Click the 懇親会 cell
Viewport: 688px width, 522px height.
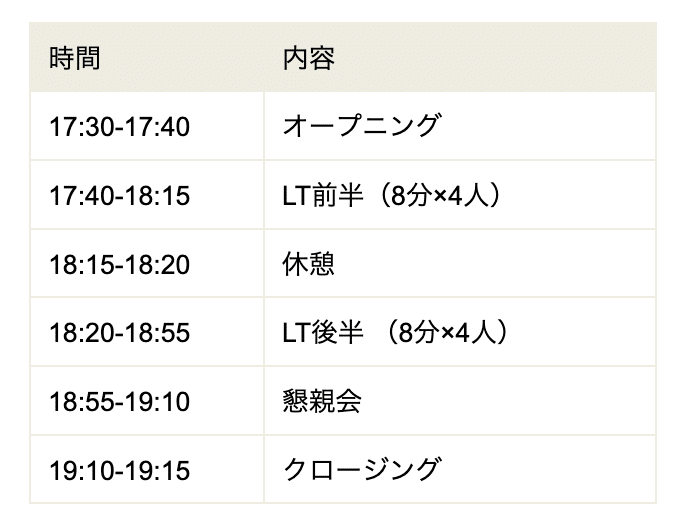click(321, 402)
